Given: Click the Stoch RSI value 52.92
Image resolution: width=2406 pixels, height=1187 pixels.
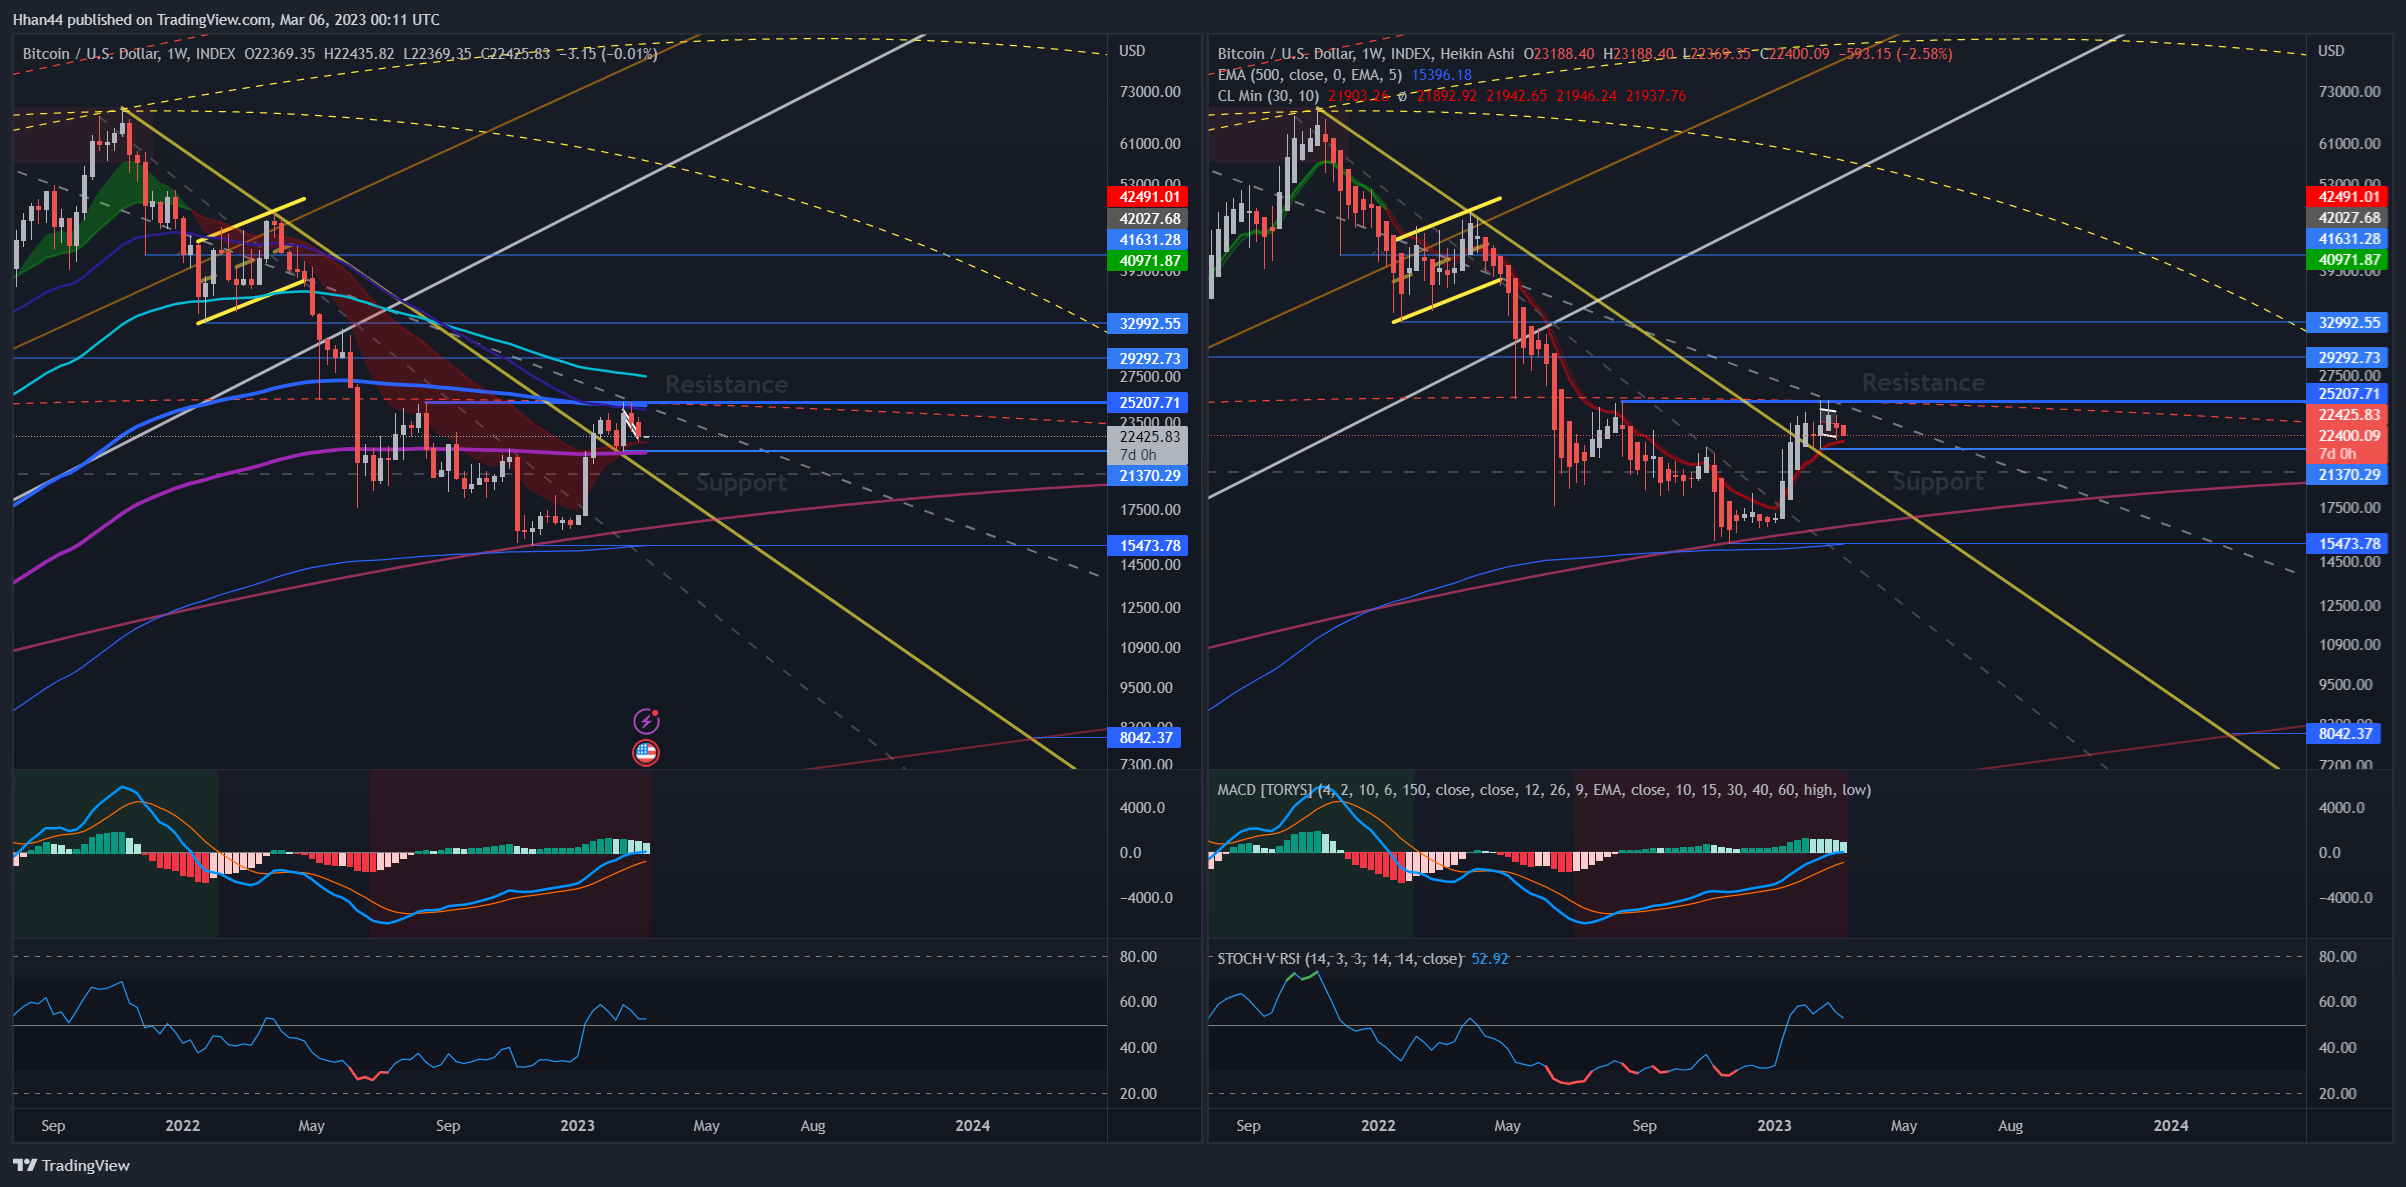Looking at the screenshot, I should click(x=1490, y=958).
